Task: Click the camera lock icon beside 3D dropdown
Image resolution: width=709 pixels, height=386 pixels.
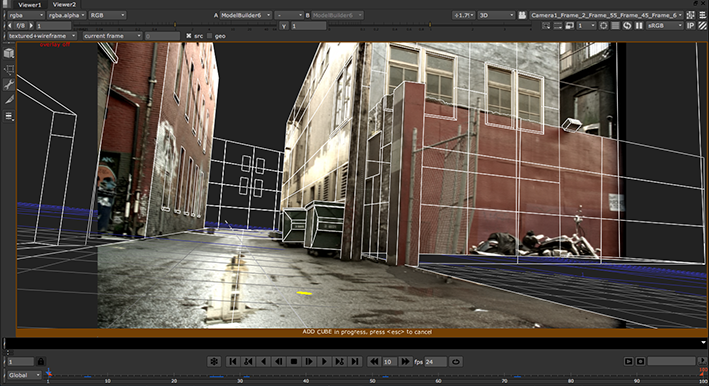Action: pyautogui.click(x=522, y=15)
